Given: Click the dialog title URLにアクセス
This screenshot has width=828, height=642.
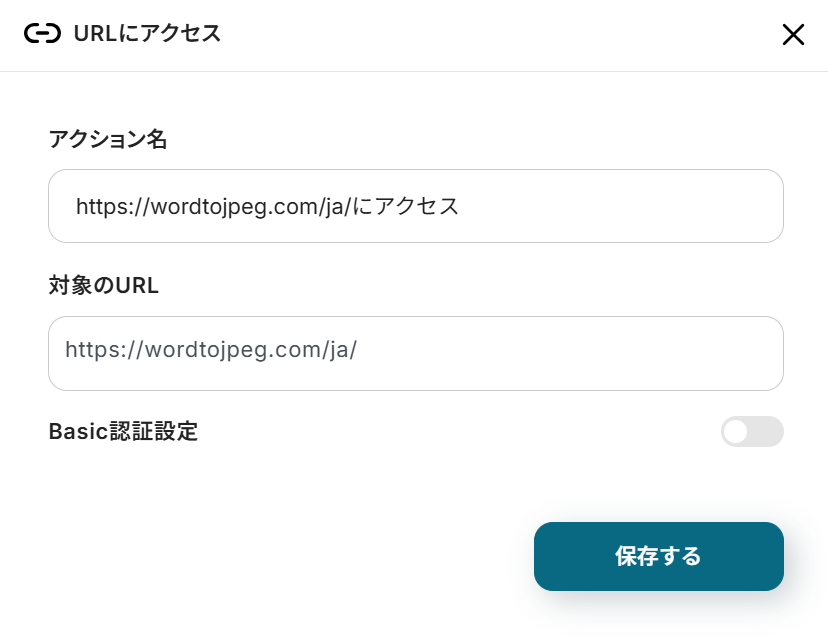Looking at the screenshot, I should [x=147, y=34].
